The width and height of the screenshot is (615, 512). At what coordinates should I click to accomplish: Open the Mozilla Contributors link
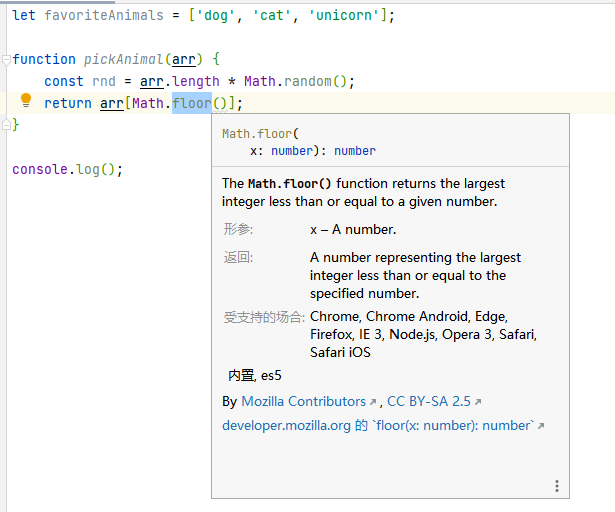tap(303, 401)
